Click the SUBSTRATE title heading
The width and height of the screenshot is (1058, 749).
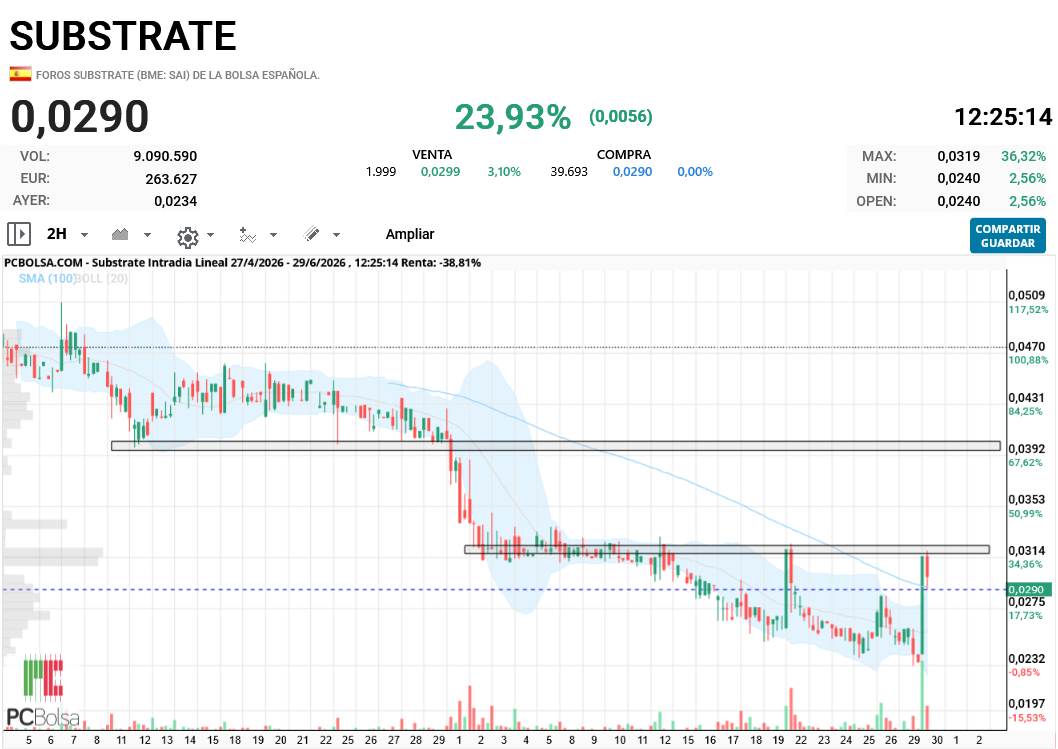[123, 36]
